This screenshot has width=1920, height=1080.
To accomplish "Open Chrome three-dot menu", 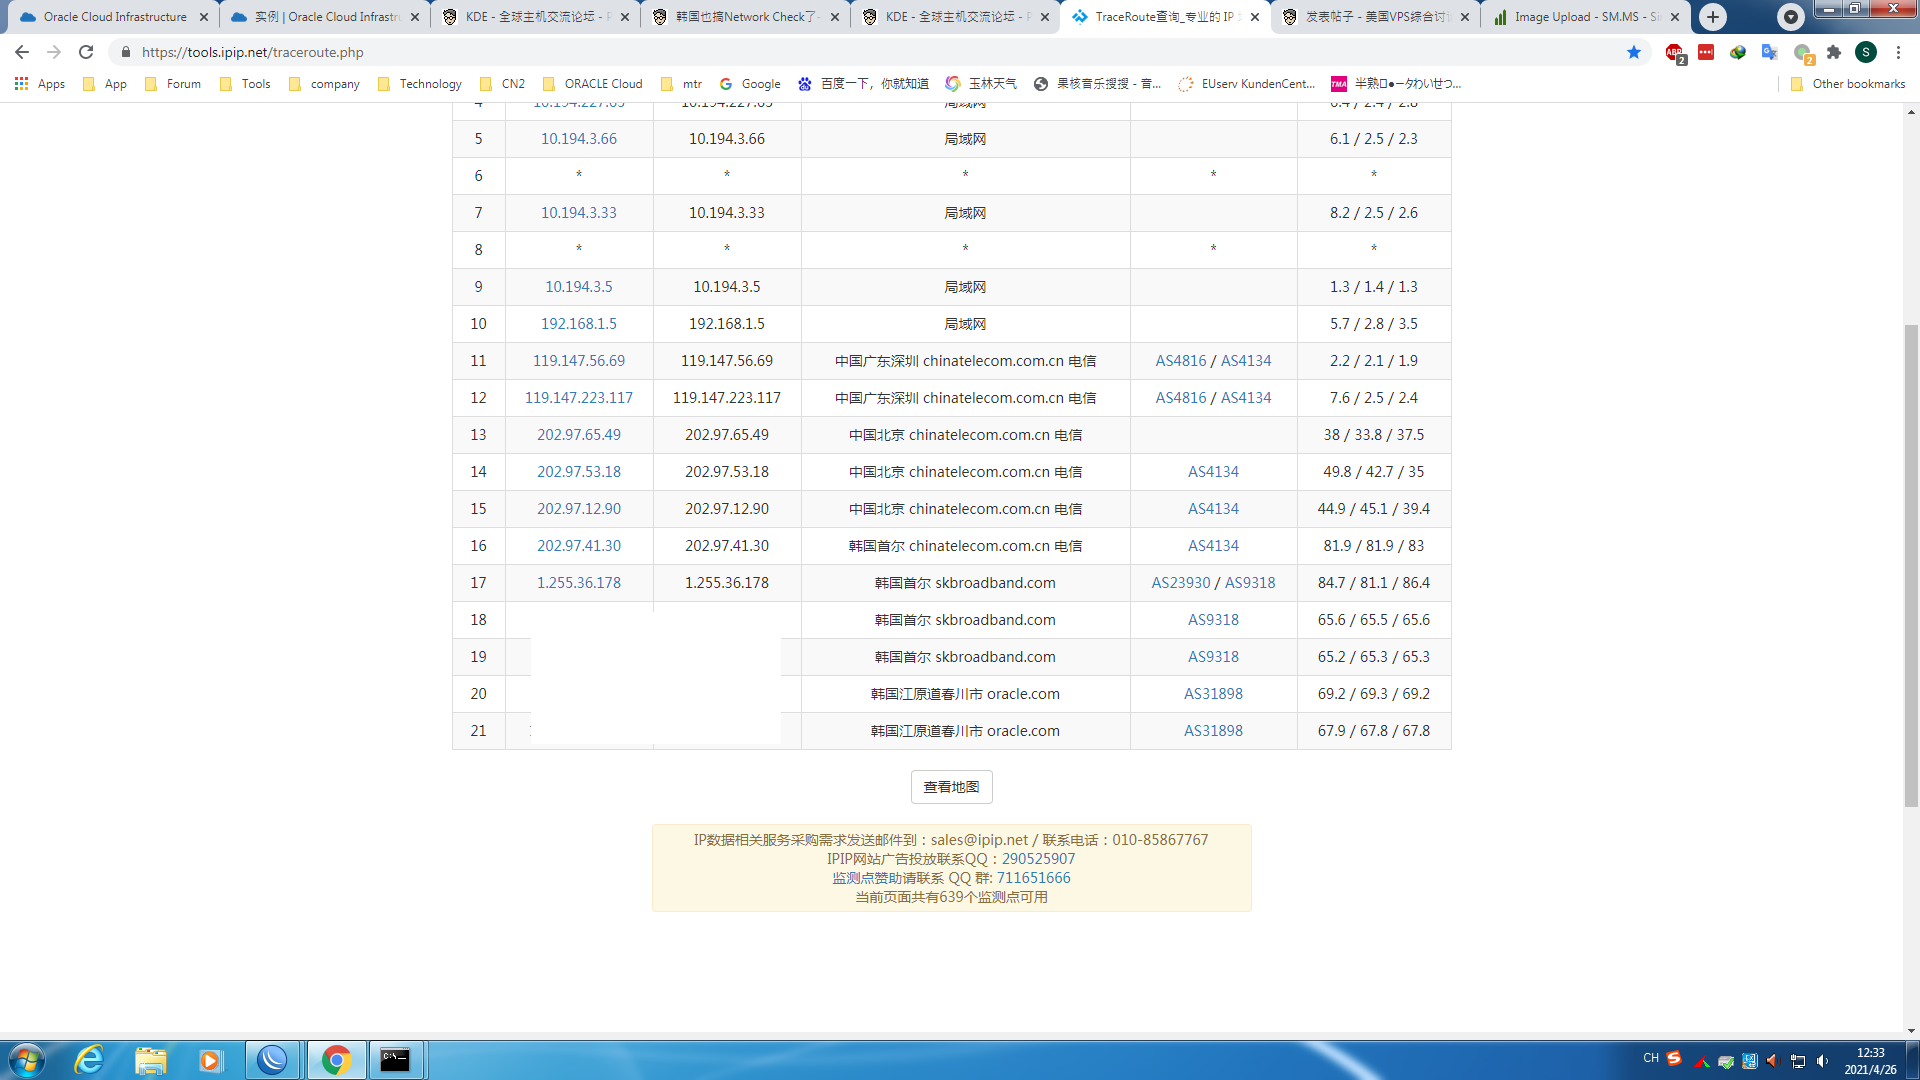I will coord(1898,52).
